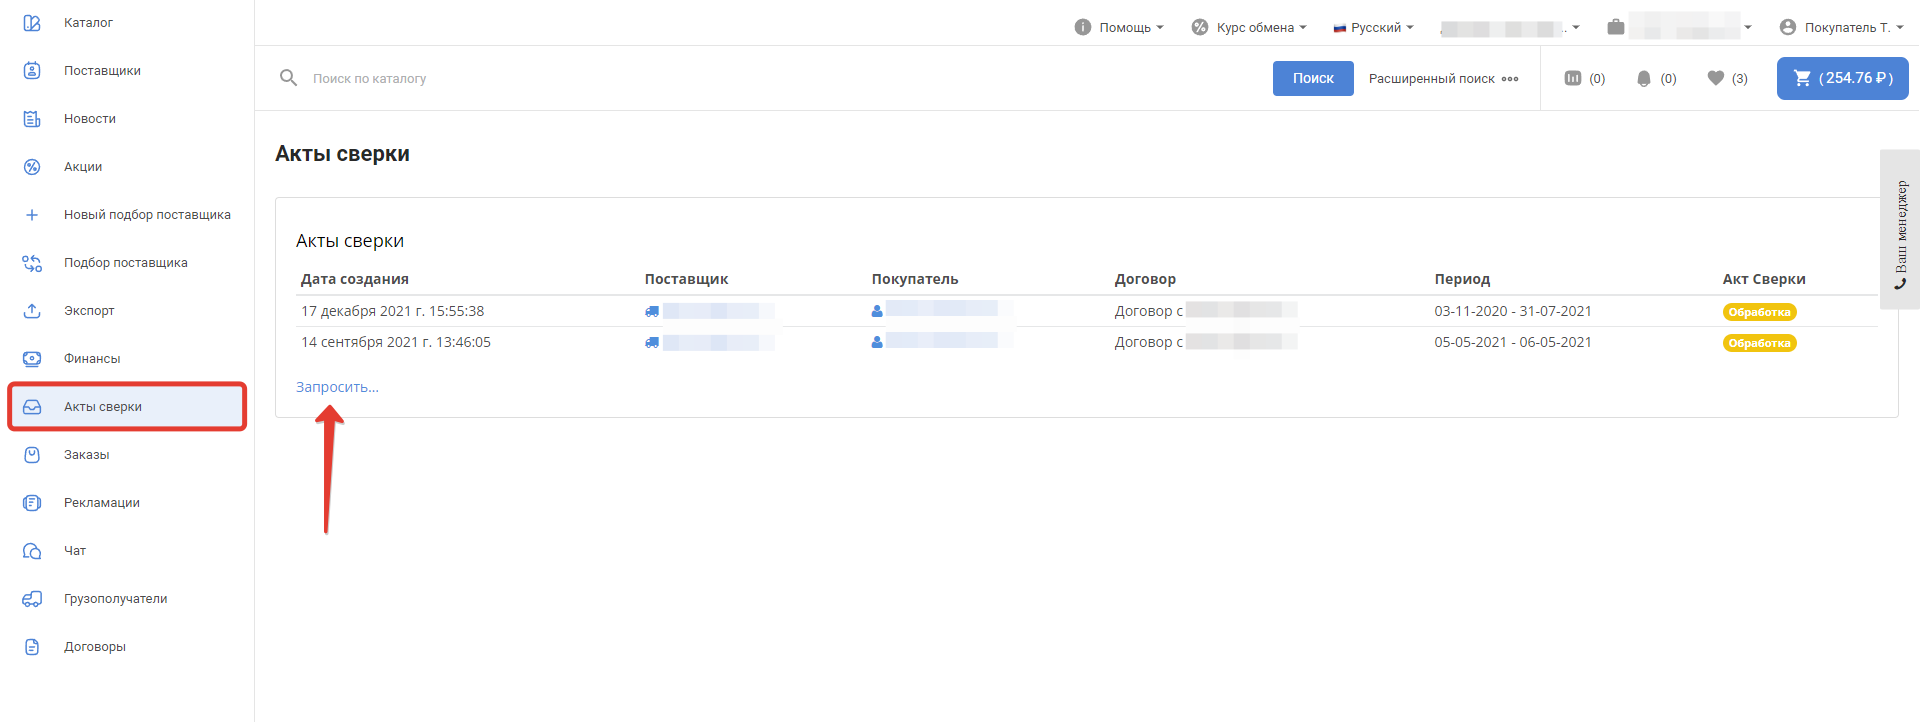Open the Ваш менеджер side tab
Image resolution: width=1920 pixels, height=722 pixels.
(1900, 230)
